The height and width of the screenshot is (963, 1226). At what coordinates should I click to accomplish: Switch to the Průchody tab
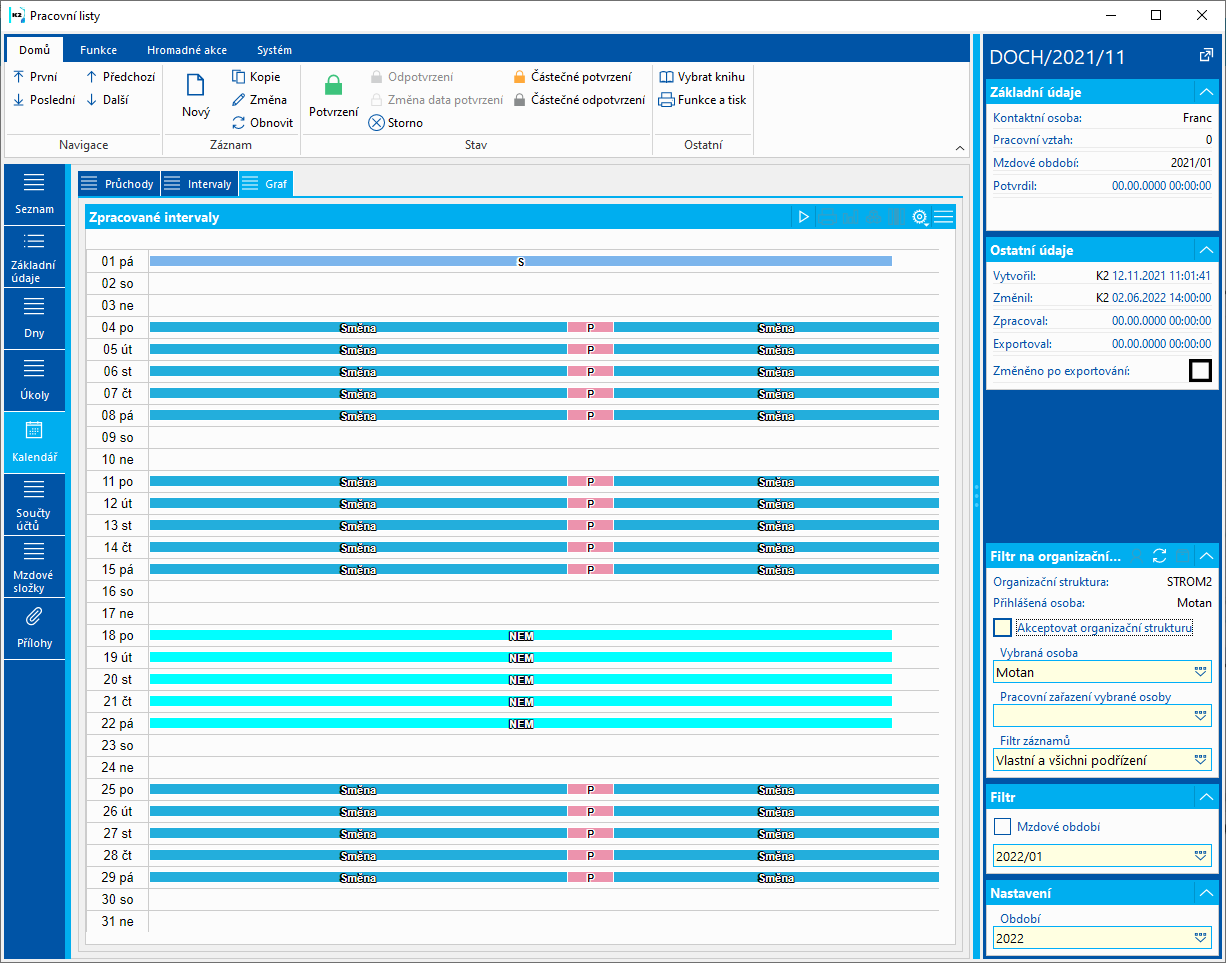(x=119, y=184)
